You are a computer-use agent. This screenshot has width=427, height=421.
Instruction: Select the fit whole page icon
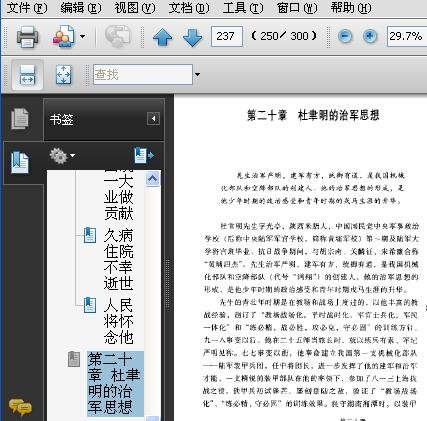64,74
